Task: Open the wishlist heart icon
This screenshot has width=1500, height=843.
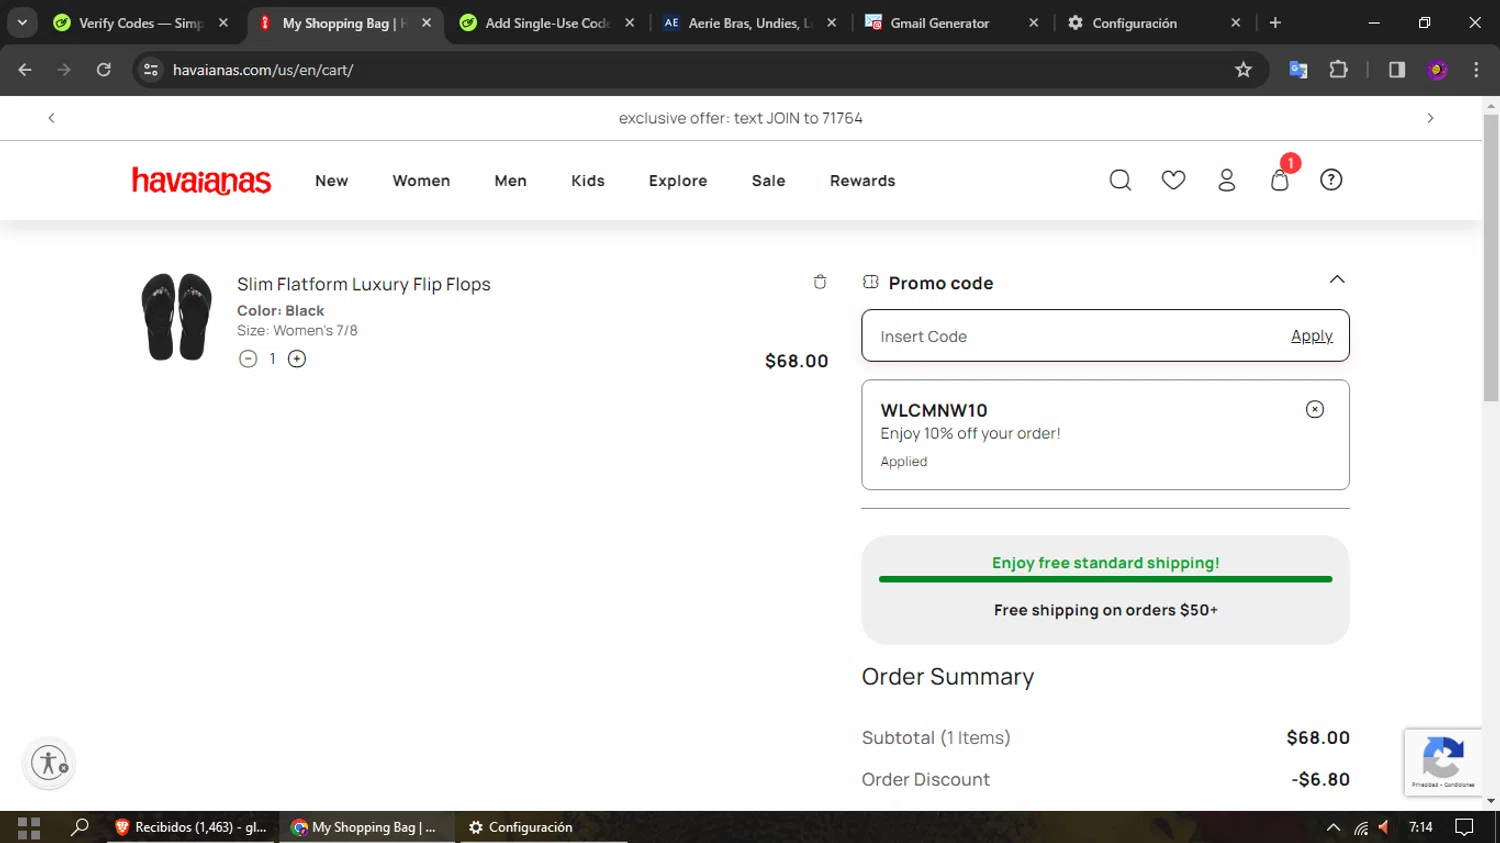Action: tap(1173, 180)
